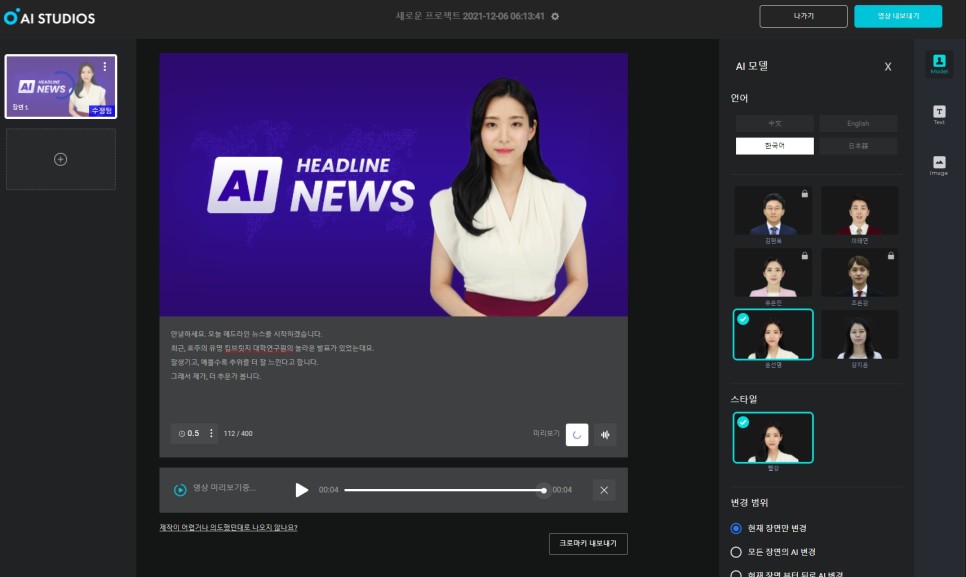Add a new scene with the plus placeholder
This screenshot has width=966, height=577.
[60, 159]
